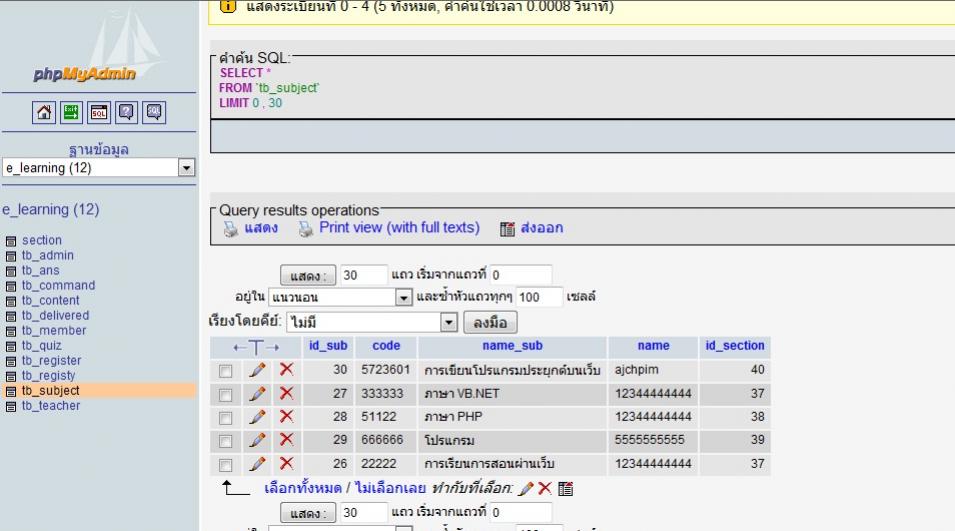Click the ajchpim name cell
The image size is (955, 531).
coord(653,370)
